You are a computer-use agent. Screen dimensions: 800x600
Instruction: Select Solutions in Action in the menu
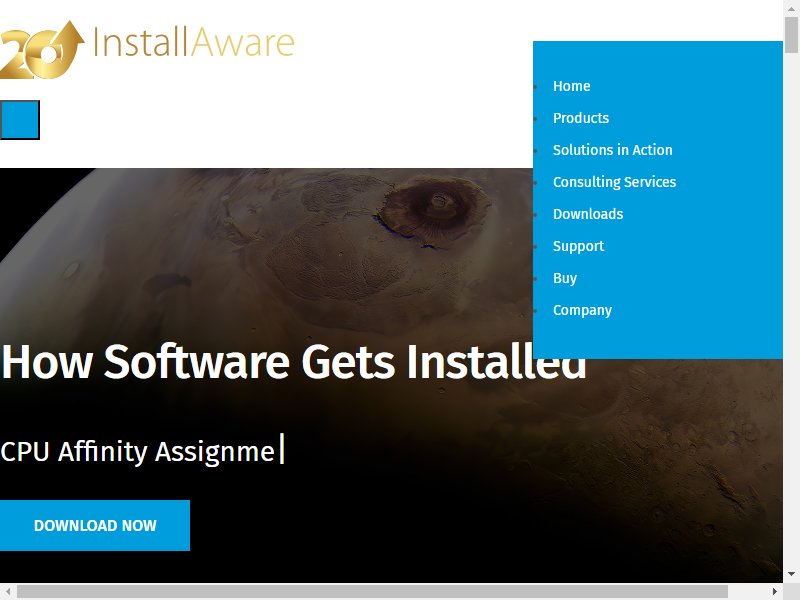(613, 150)
